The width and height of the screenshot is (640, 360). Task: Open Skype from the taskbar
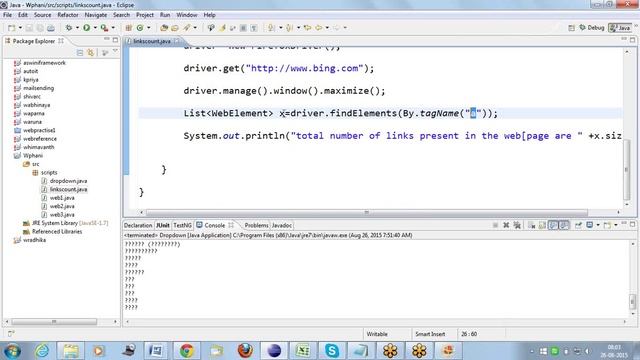point(332,351)
